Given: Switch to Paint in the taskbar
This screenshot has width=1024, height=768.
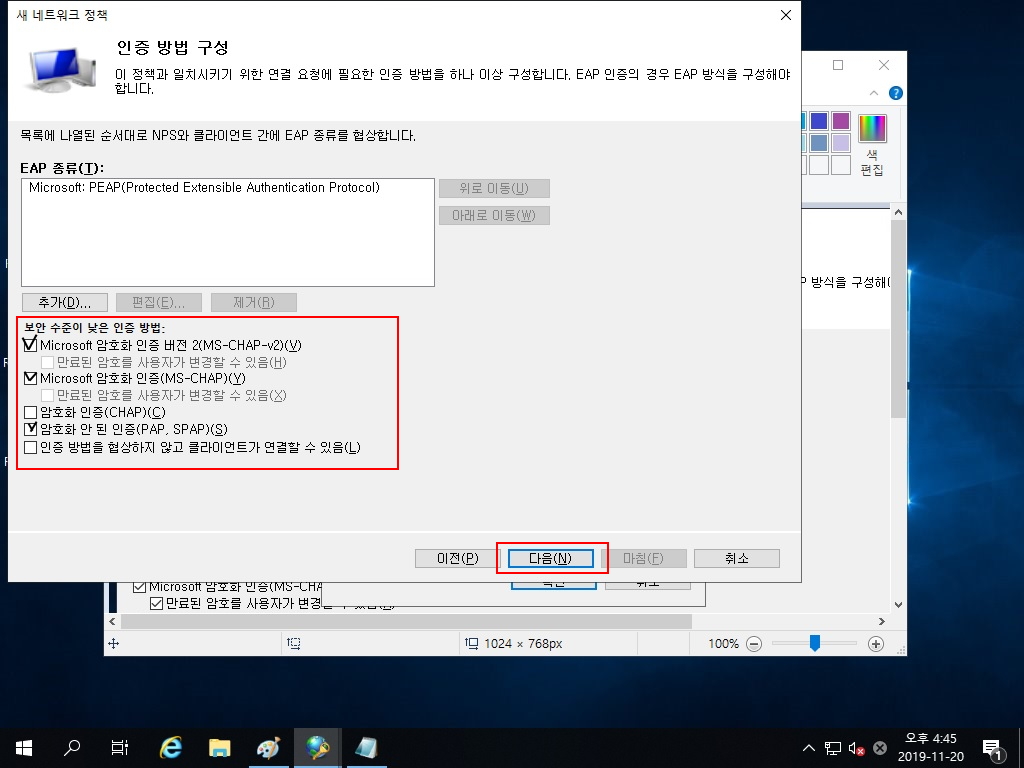Looking at the screenshot, I should [269, 747].
